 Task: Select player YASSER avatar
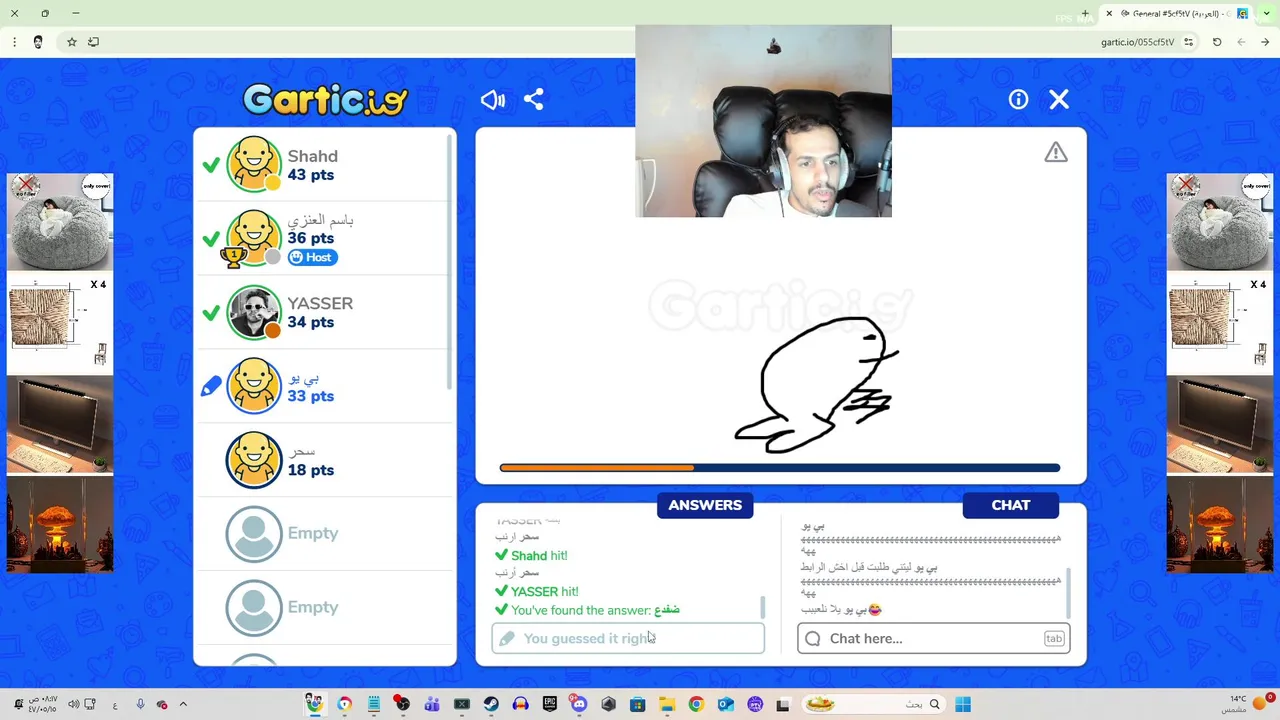coord(254,312)
